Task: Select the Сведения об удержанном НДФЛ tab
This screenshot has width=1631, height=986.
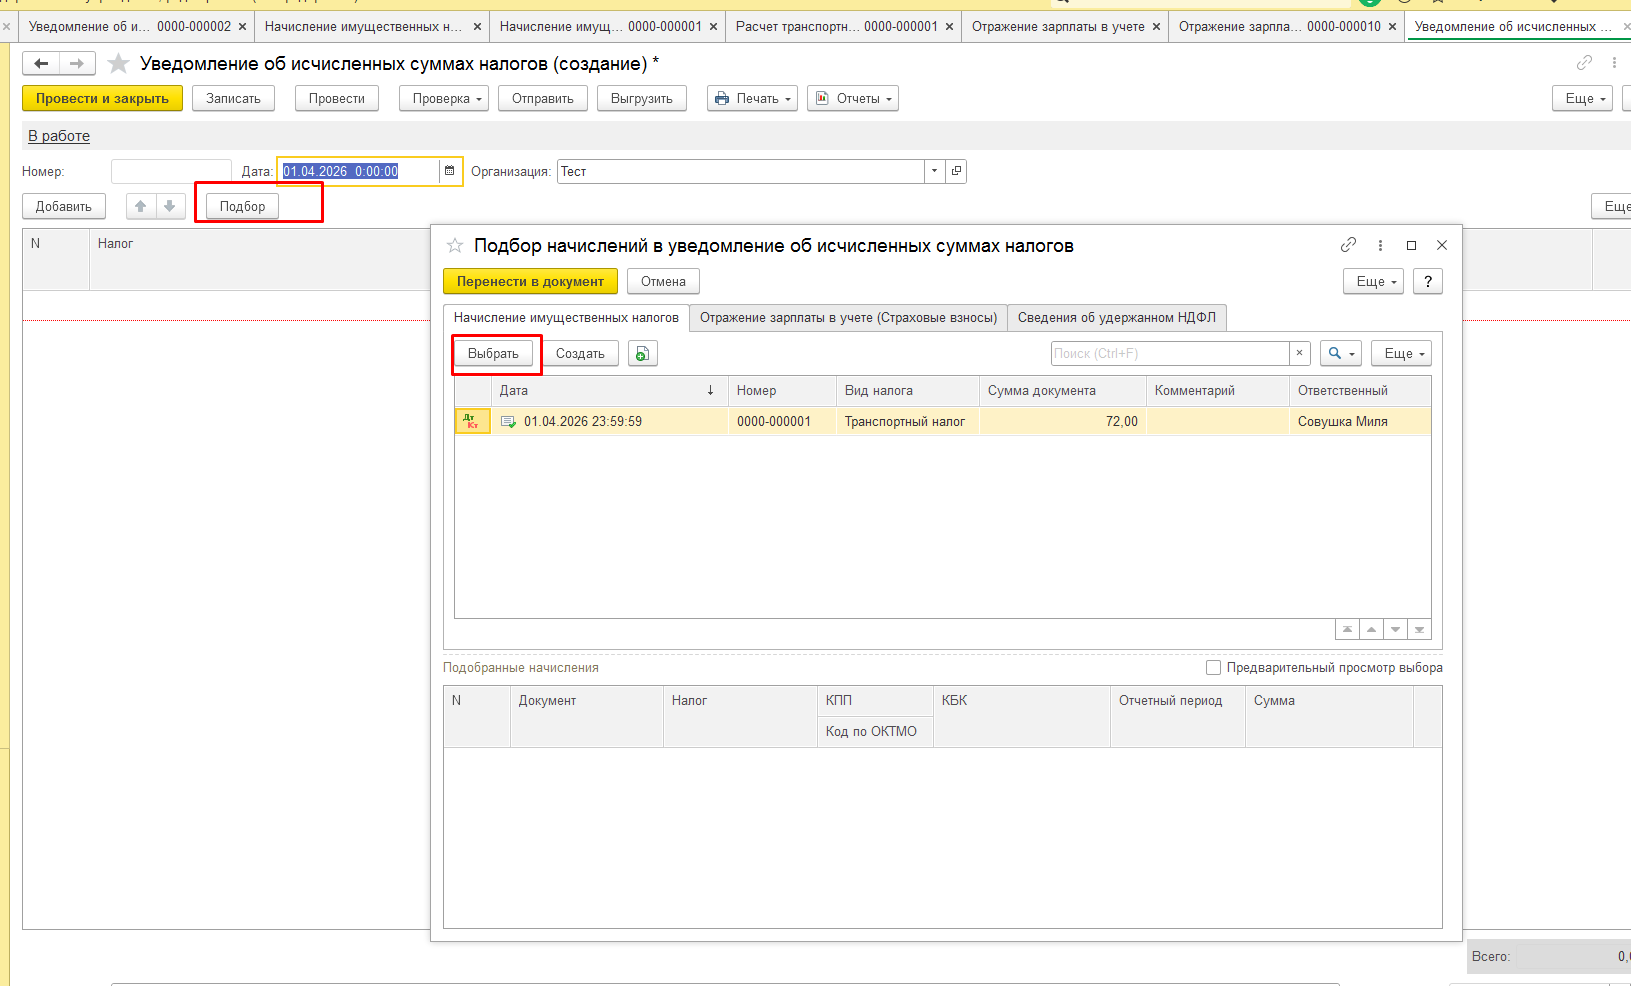Action: (1117, 318)
